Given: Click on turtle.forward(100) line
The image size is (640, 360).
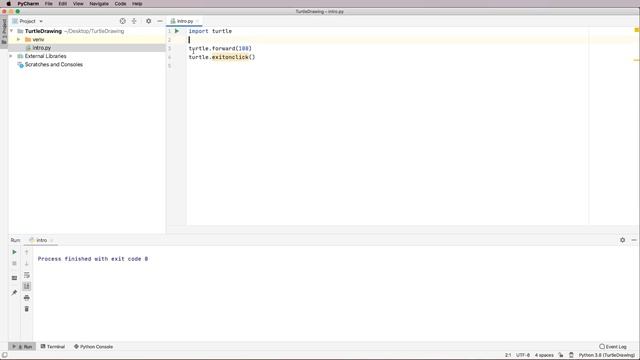Looking at the screenshot, I should 220,48.
